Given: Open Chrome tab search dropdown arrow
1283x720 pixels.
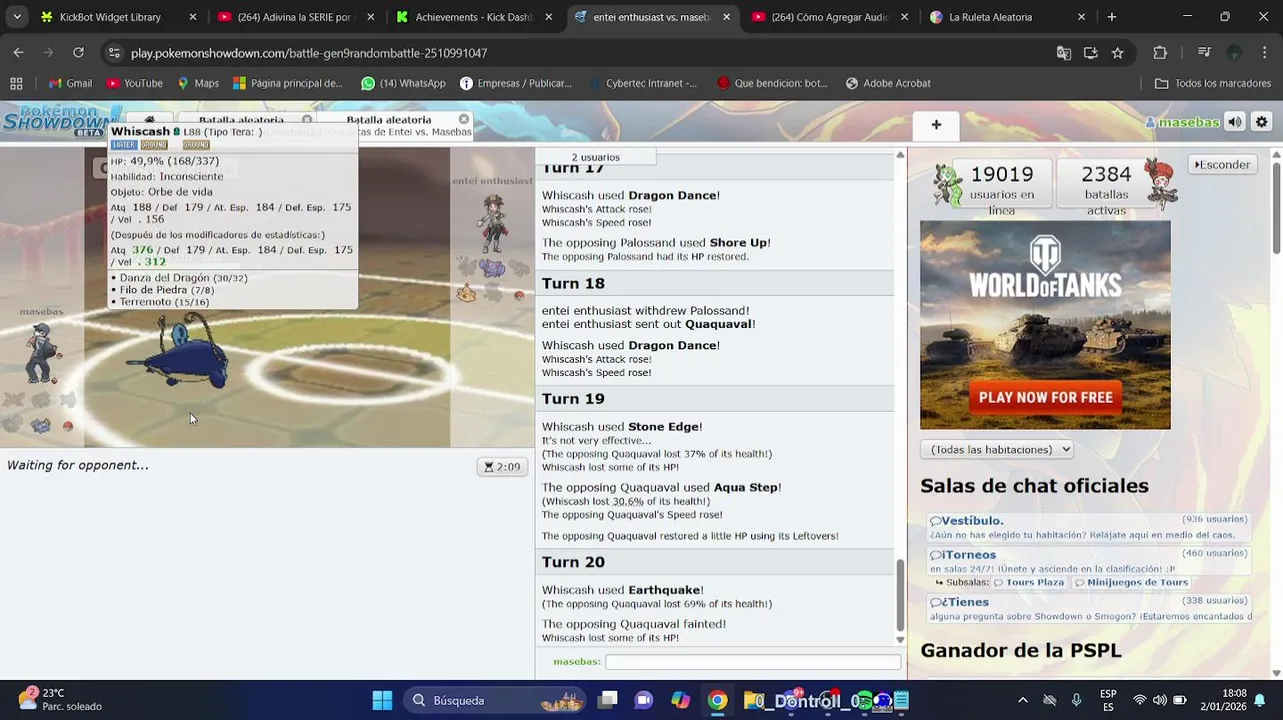Looking at the screenshot, I should point(16,17).
